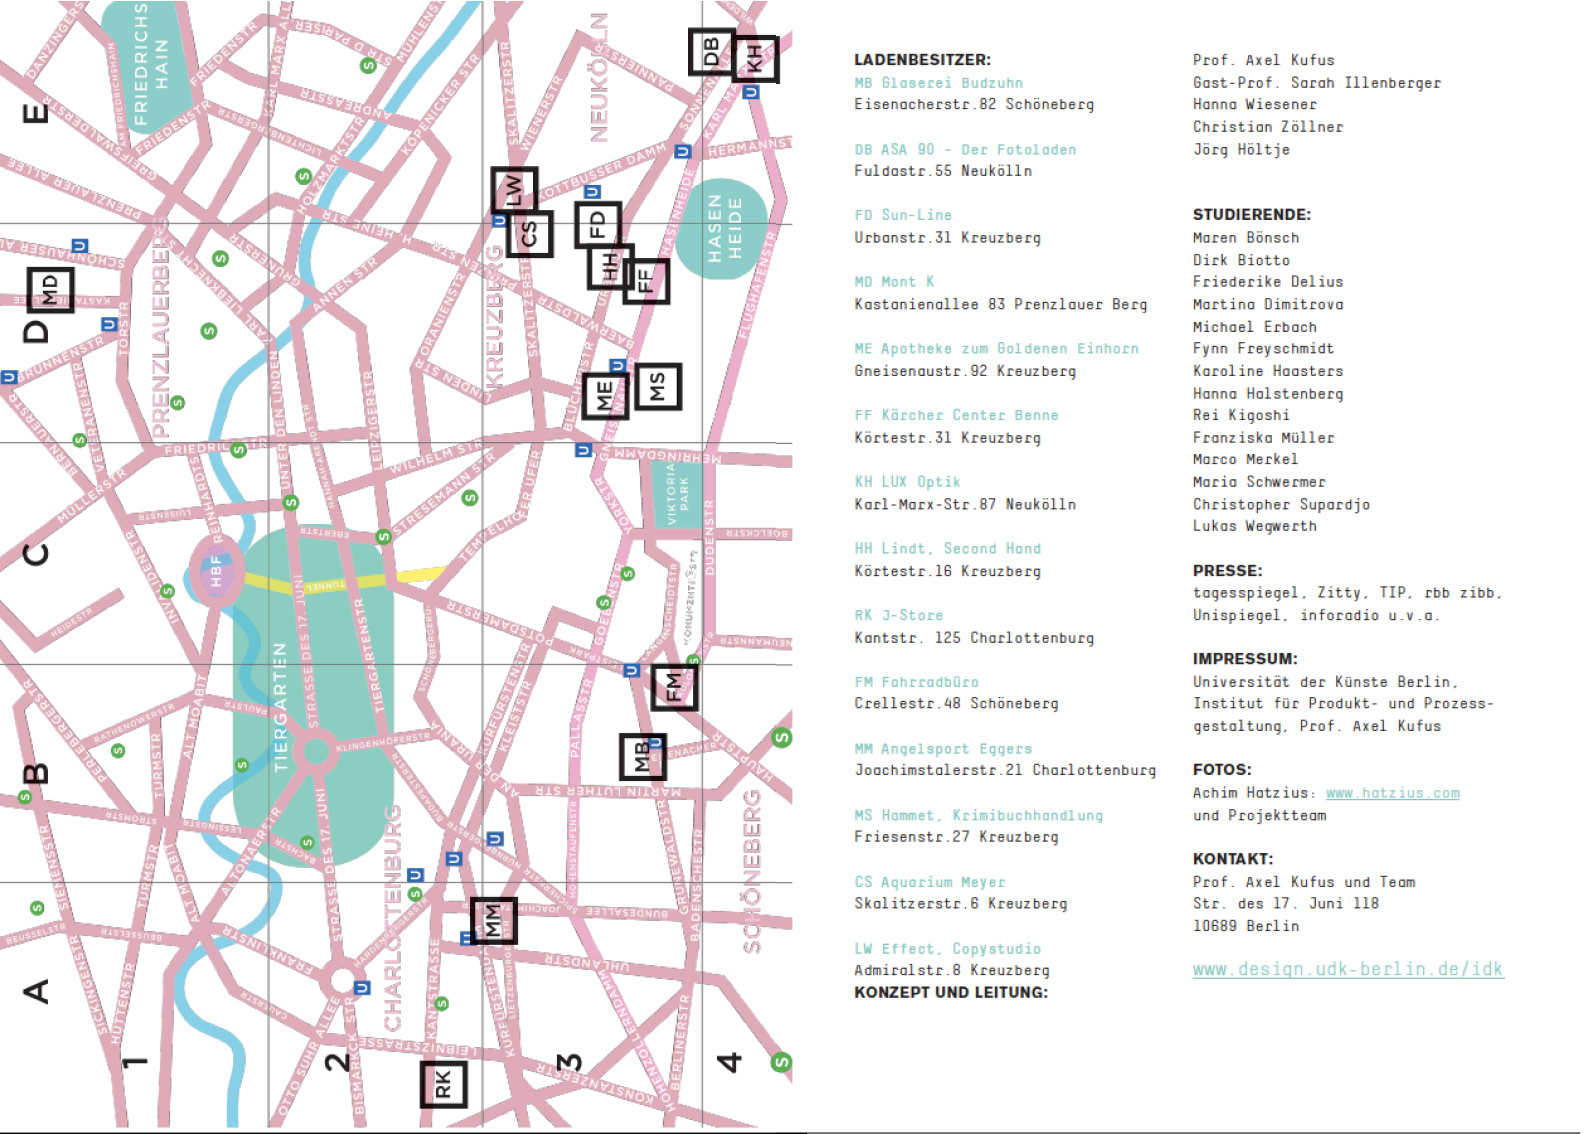
Task: Click the HBF station circle on map
Action: point(216,570)
